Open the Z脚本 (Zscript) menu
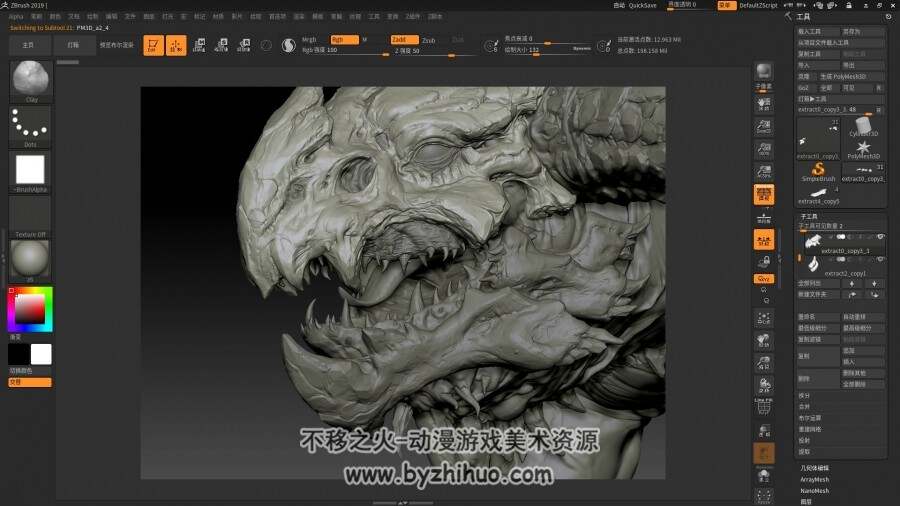This screenshot has width=900, height=506. [x=435, y=17]
